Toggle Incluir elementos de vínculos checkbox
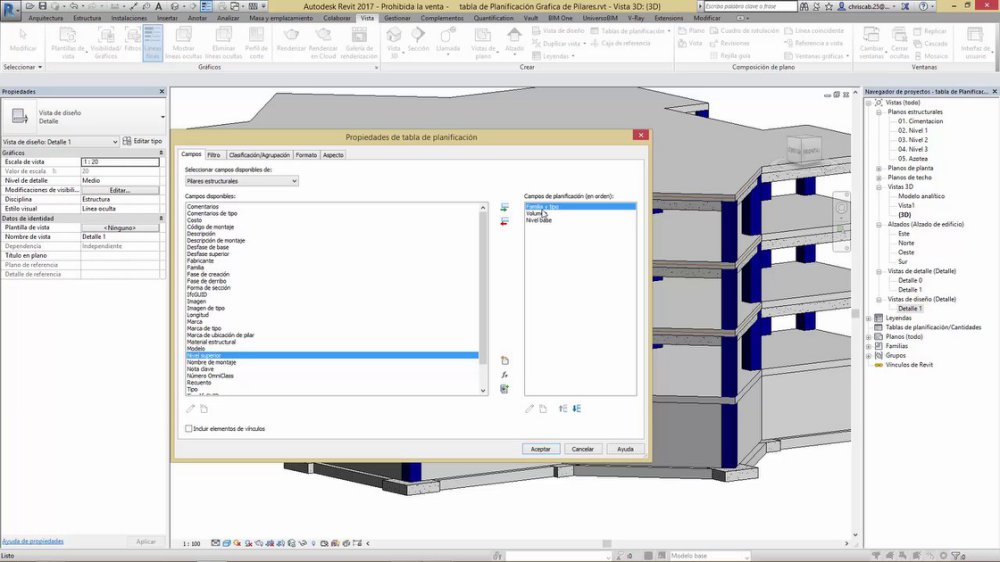This screenshot has width=1000, height=562. click(189, 429)
